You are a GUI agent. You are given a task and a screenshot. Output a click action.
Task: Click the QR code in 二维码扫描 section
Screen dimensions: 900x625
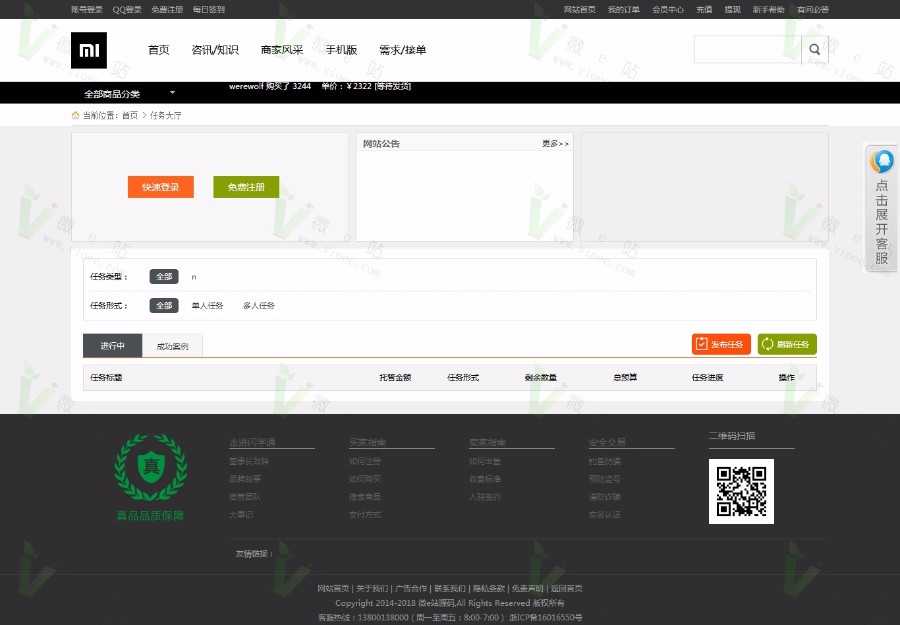coord(741,491)
